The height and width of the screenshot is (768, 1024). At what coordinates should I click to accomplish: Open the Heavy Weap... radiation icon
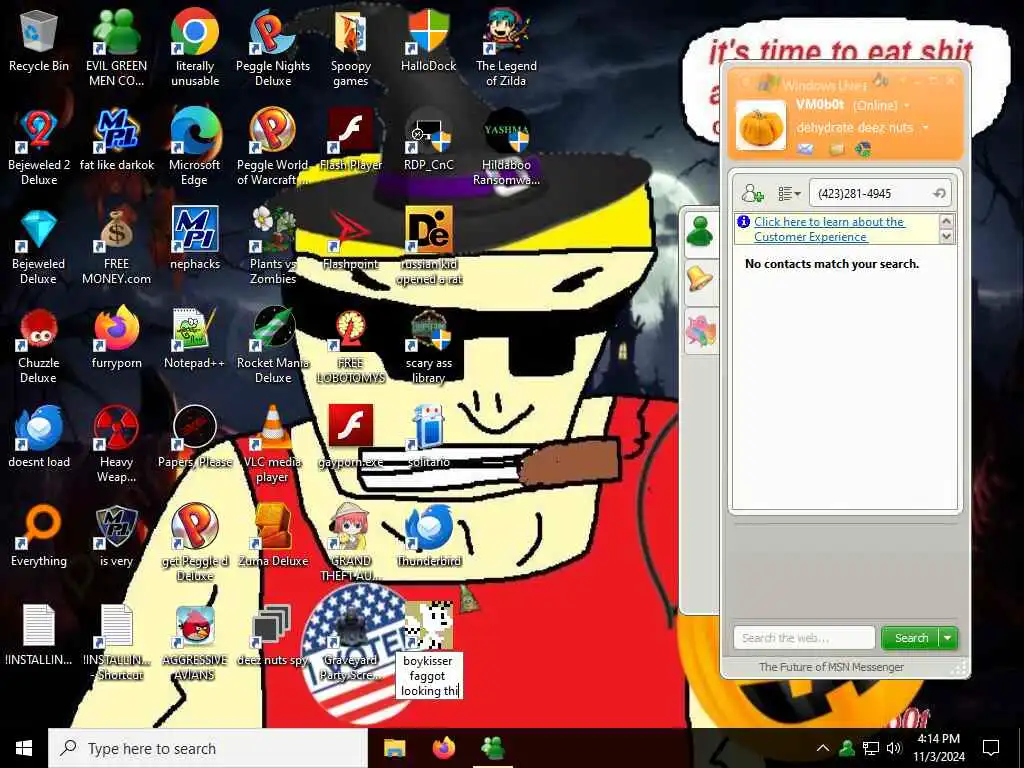coord(116,444)
